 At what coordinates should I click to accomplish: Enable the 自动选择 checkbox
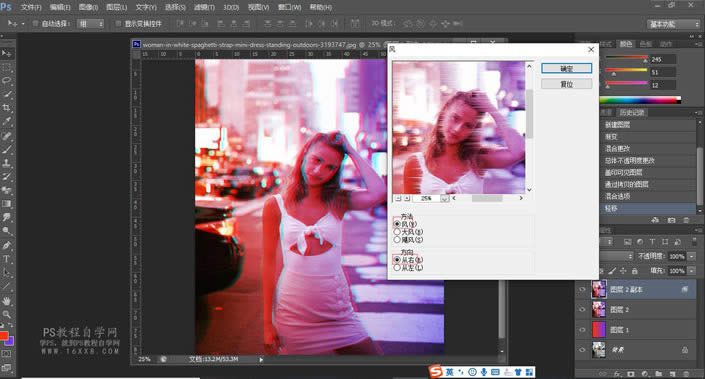[35, 23]
